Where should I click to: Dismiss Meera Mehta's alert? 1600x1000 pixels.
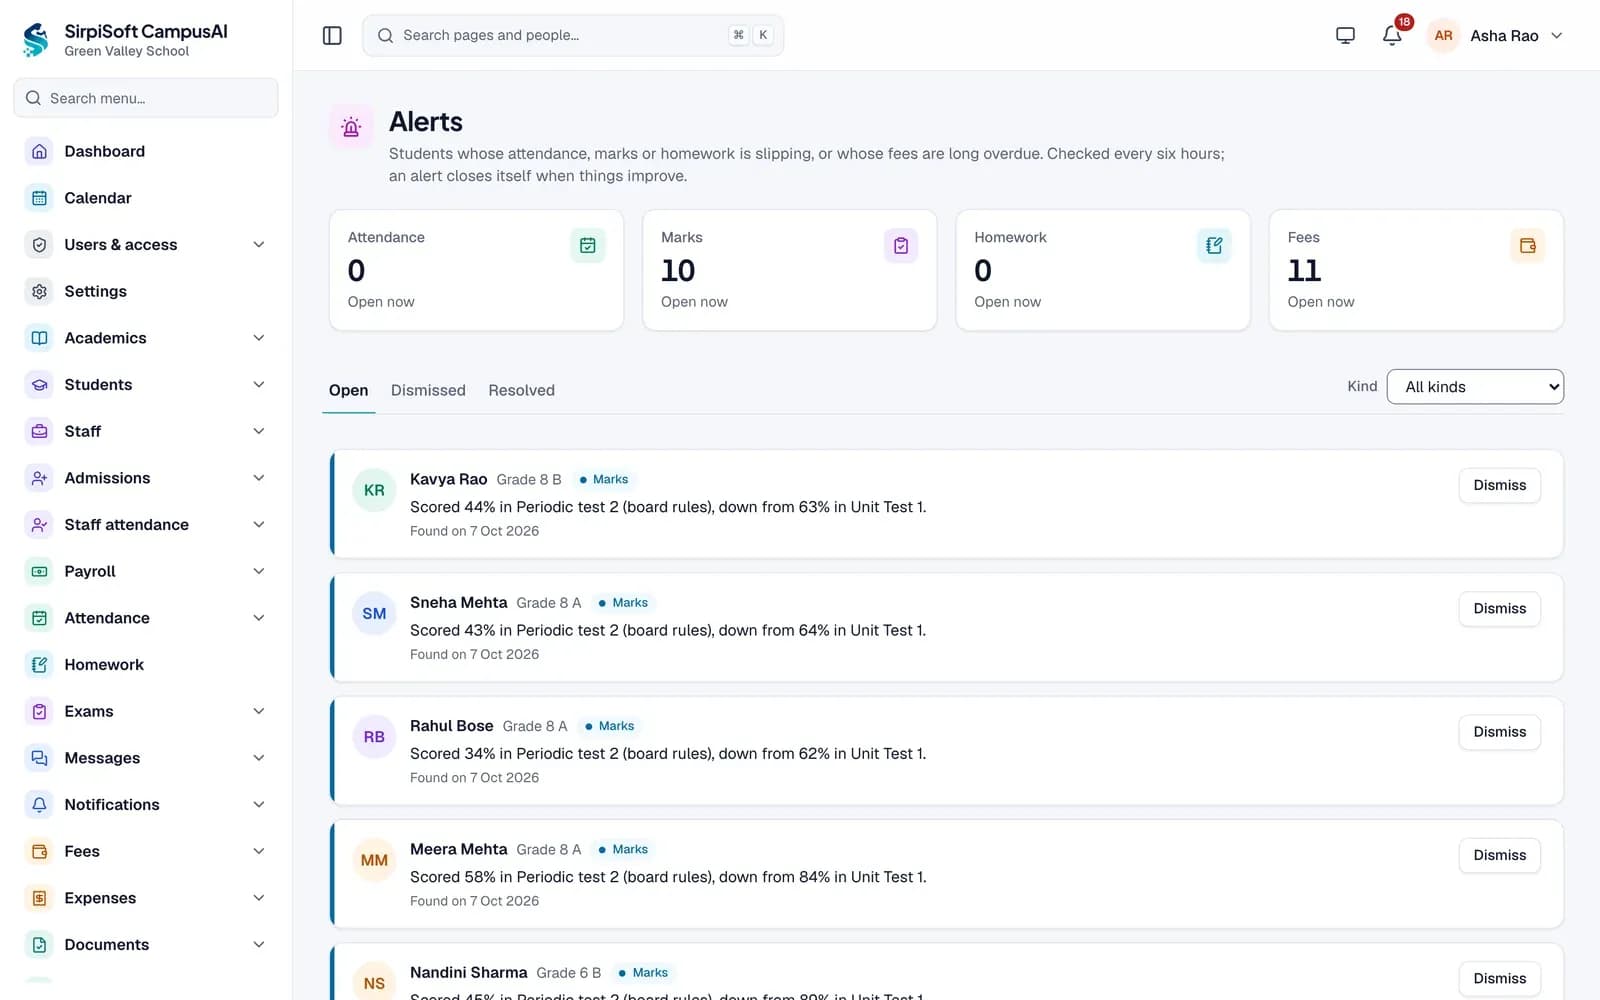[x=1499, y=855]
